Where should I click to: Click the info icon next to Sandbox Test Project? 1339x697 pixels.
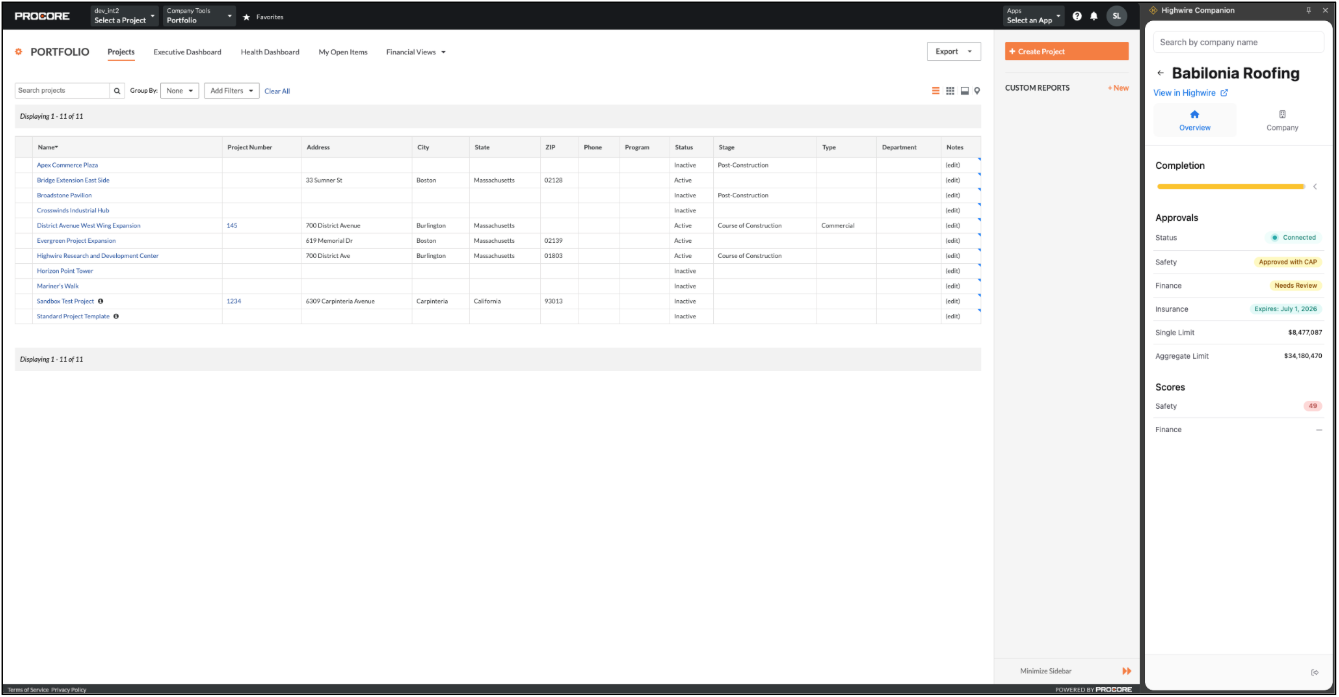click(x=101, y=301)
